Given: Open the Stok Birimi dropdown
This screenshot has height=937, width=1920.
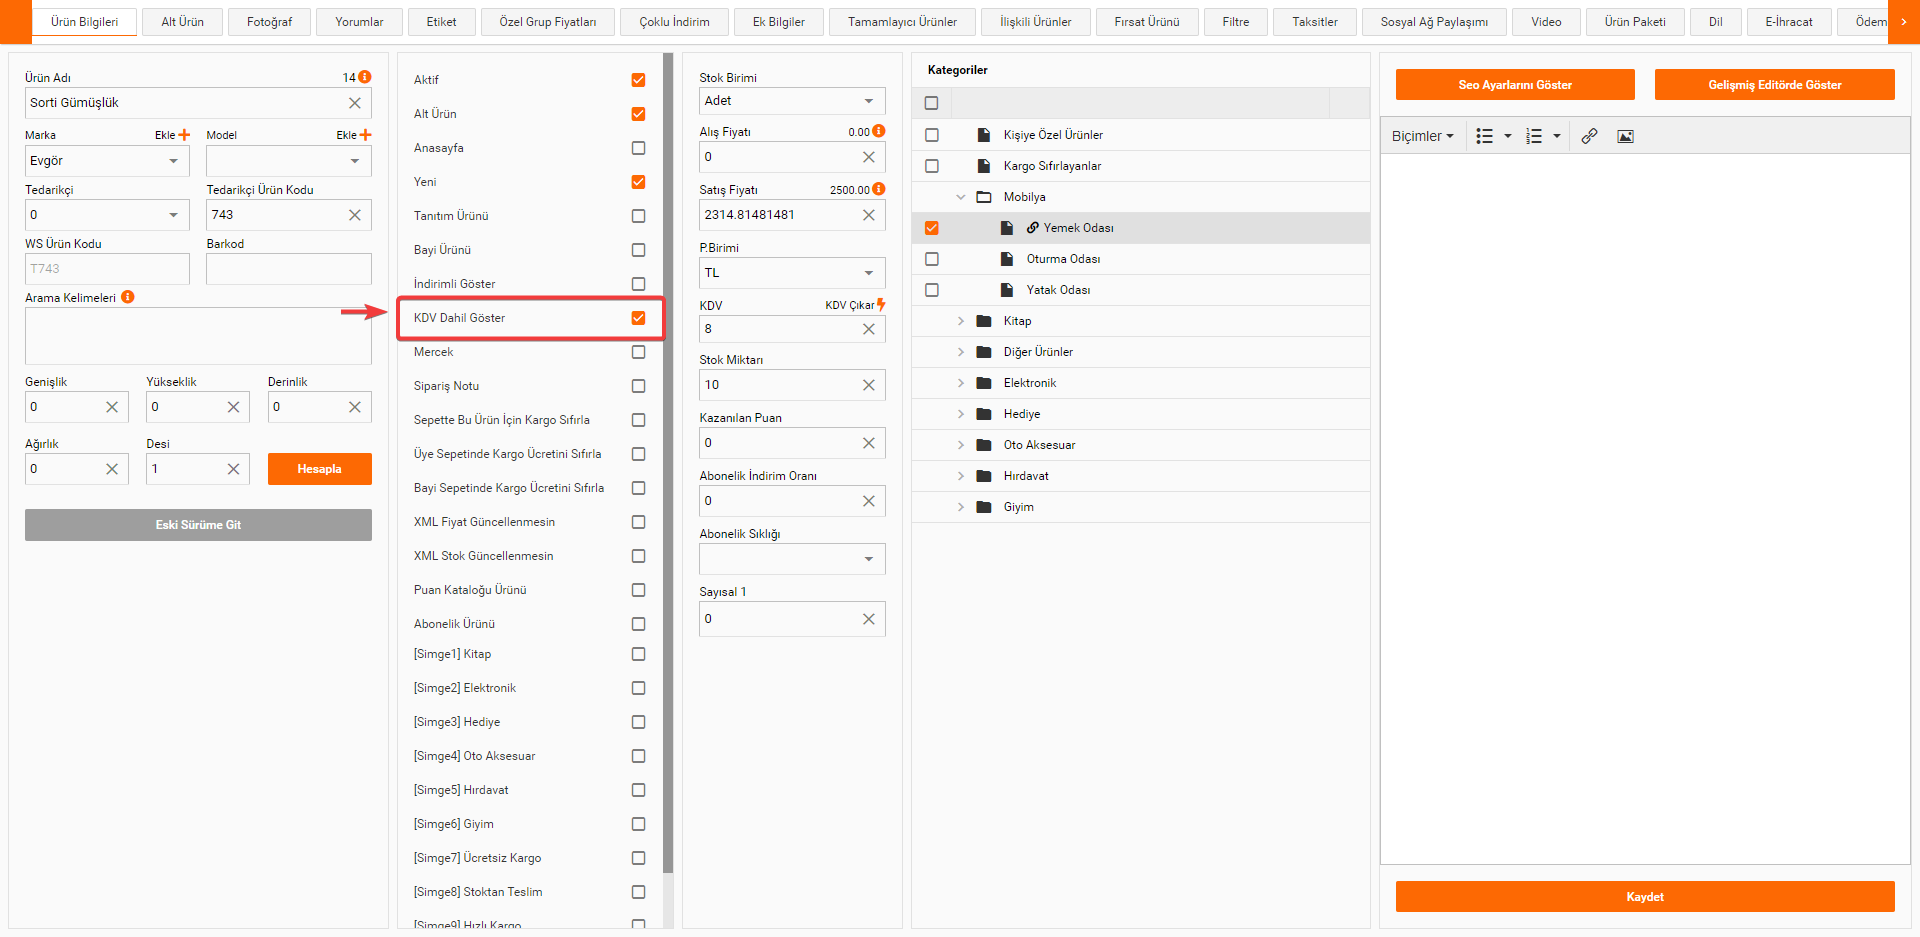Looking at the screenshot, I should [792, 101].
